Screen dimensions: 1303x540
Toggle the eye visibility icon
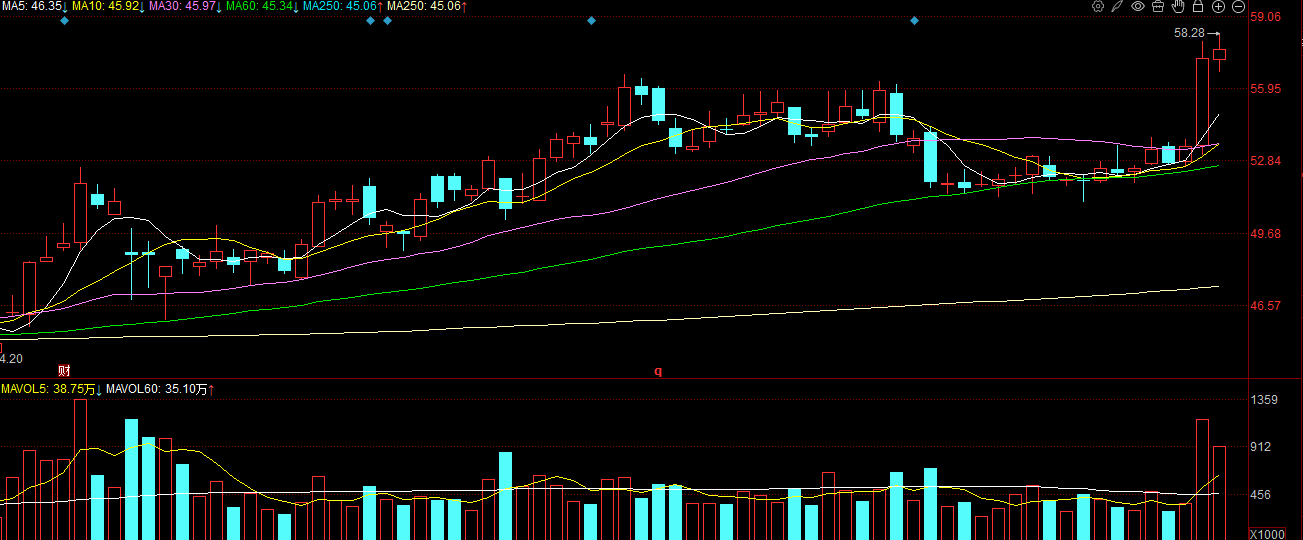click(1138, 7)
